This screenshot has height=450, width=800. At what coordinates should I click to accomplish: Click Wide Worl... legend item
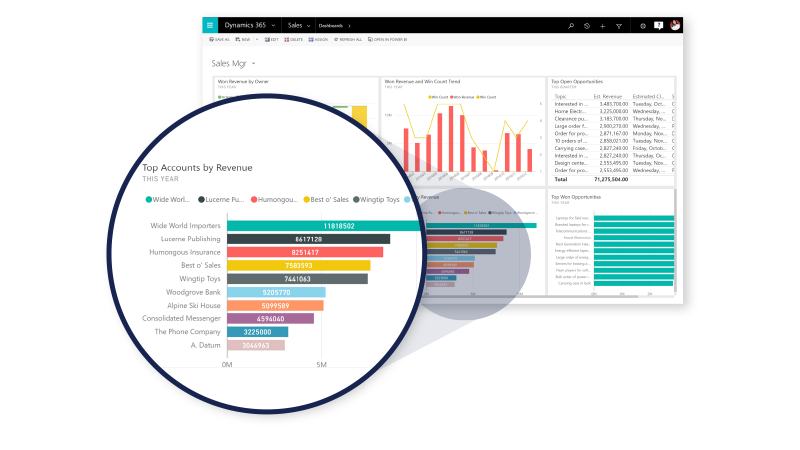[x=168, y=199]
